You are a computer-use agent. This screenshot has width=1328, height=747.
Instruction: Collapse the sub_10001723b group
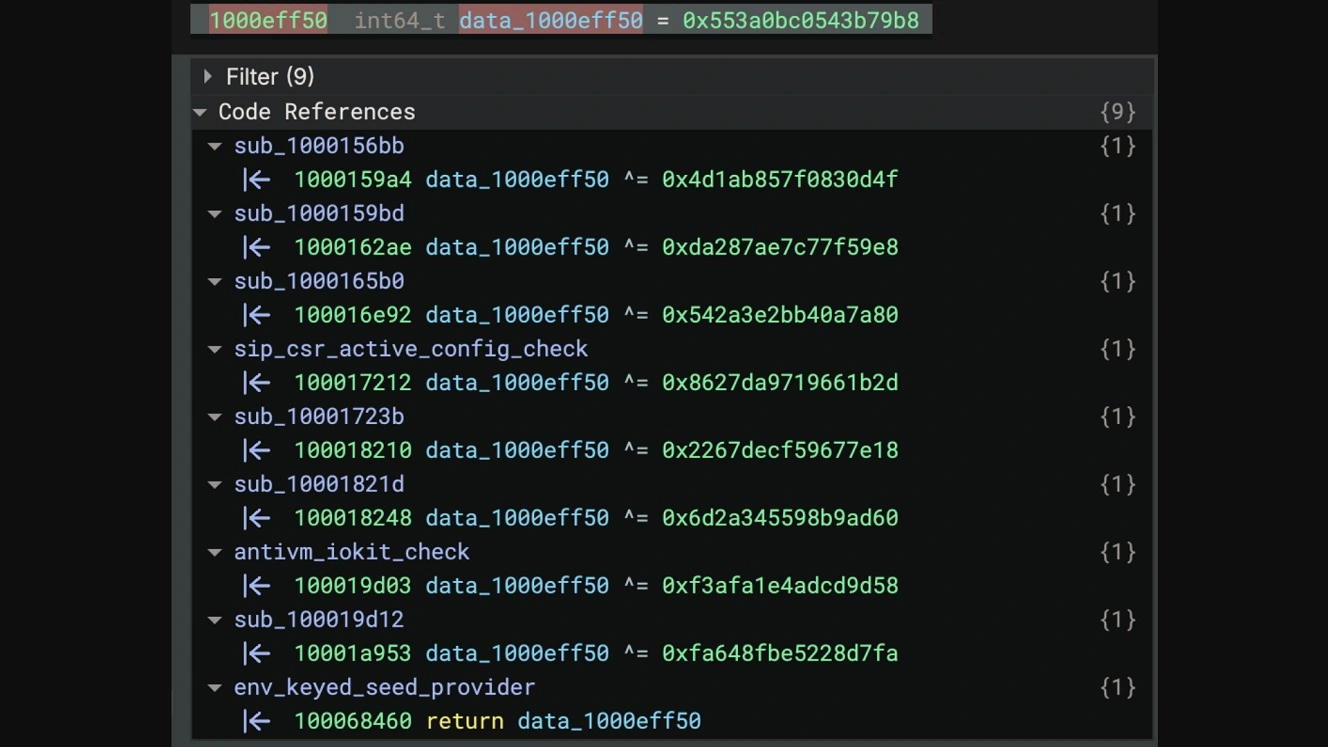(x=215, y=417)
